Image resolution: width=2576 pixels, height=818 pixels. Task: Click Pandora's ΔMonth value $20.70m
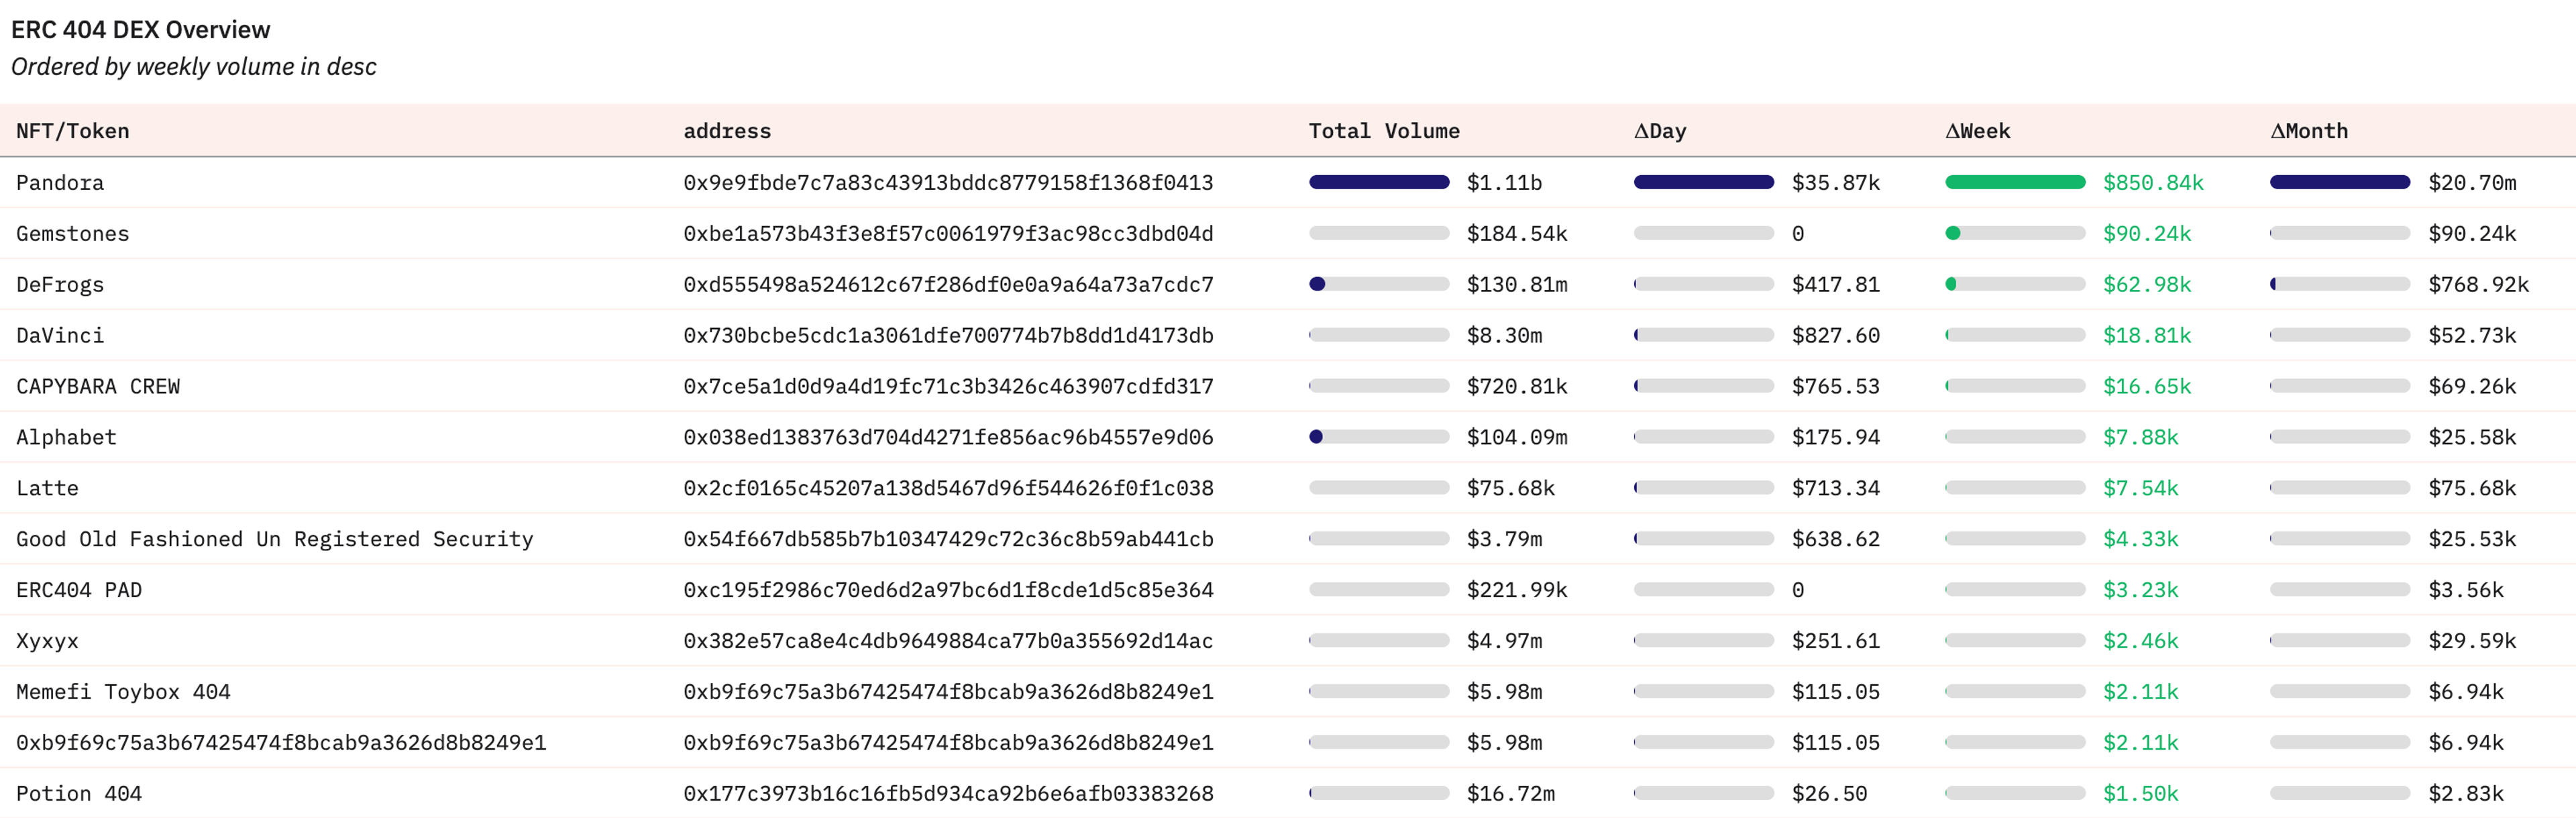point(2472,182)
